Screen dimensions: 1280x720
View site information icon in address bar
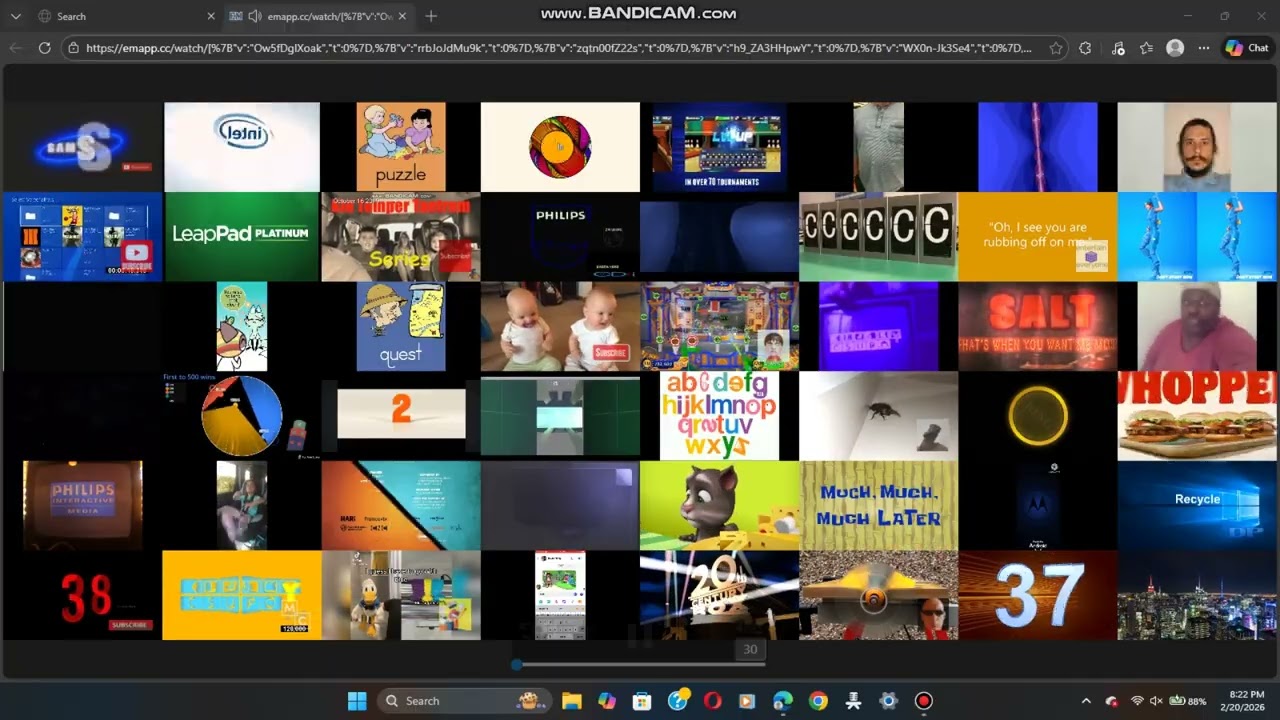[x=75, y=47]
